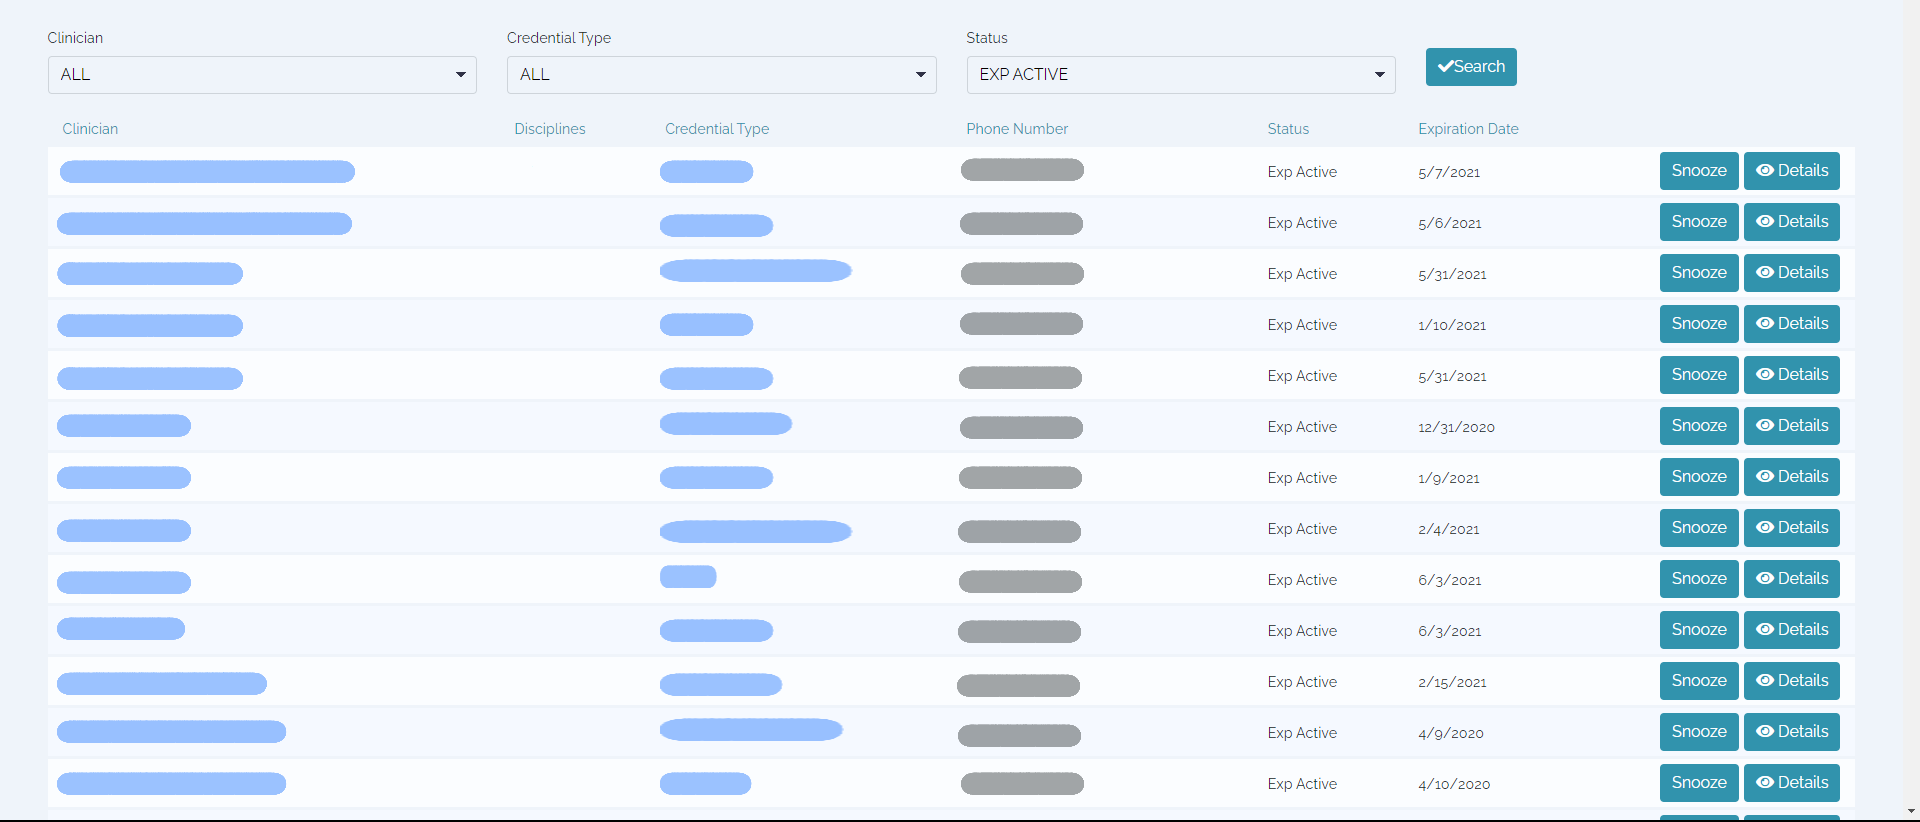This screenshot has height=822, width=1920.
Task: View Details for the 4/9/2020 row
Action: coord(1792,732)
